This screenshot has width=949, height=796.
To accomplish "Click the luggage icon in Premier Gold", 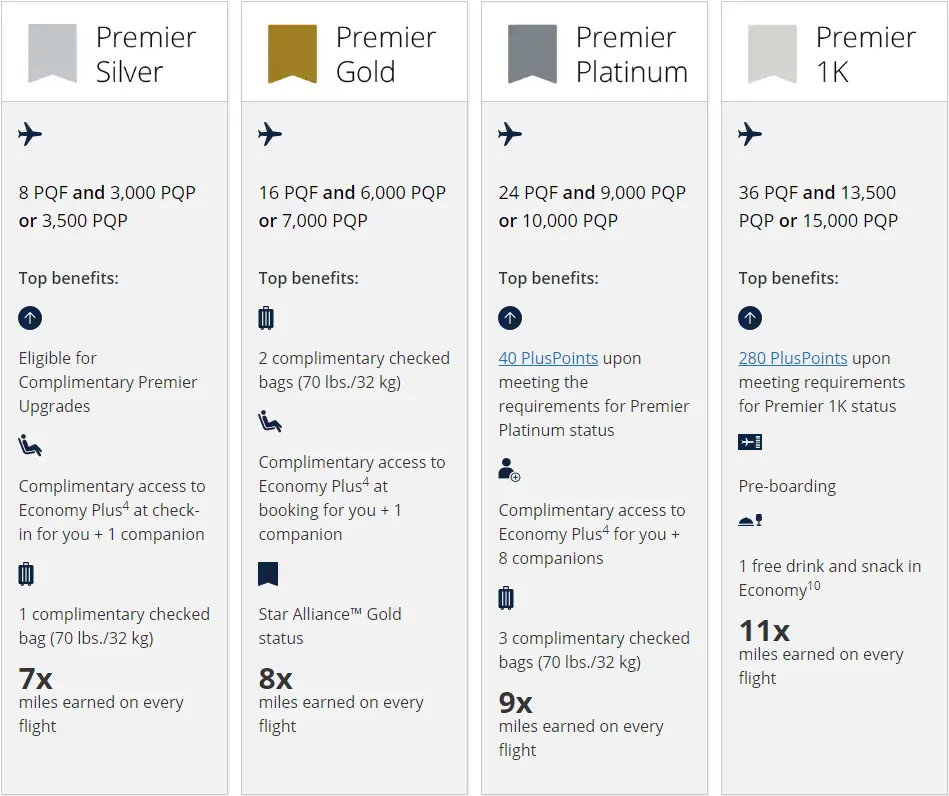I will point(266,319).
